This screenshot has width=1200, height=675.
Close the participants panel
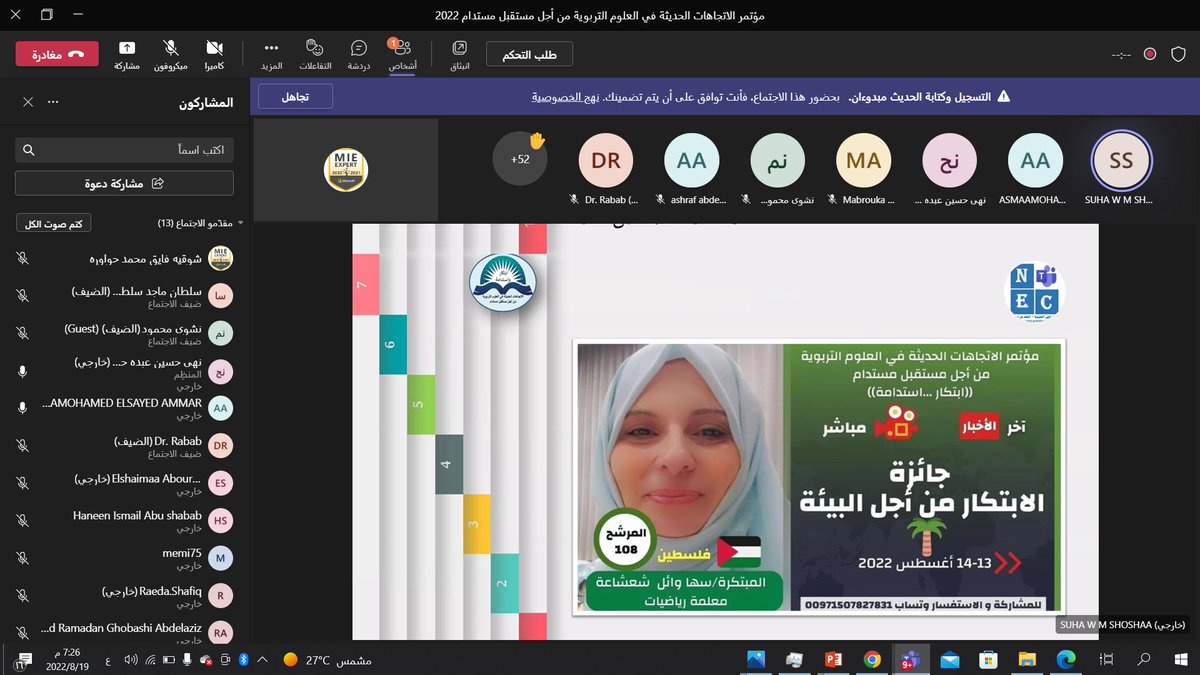tap(27, 102)
